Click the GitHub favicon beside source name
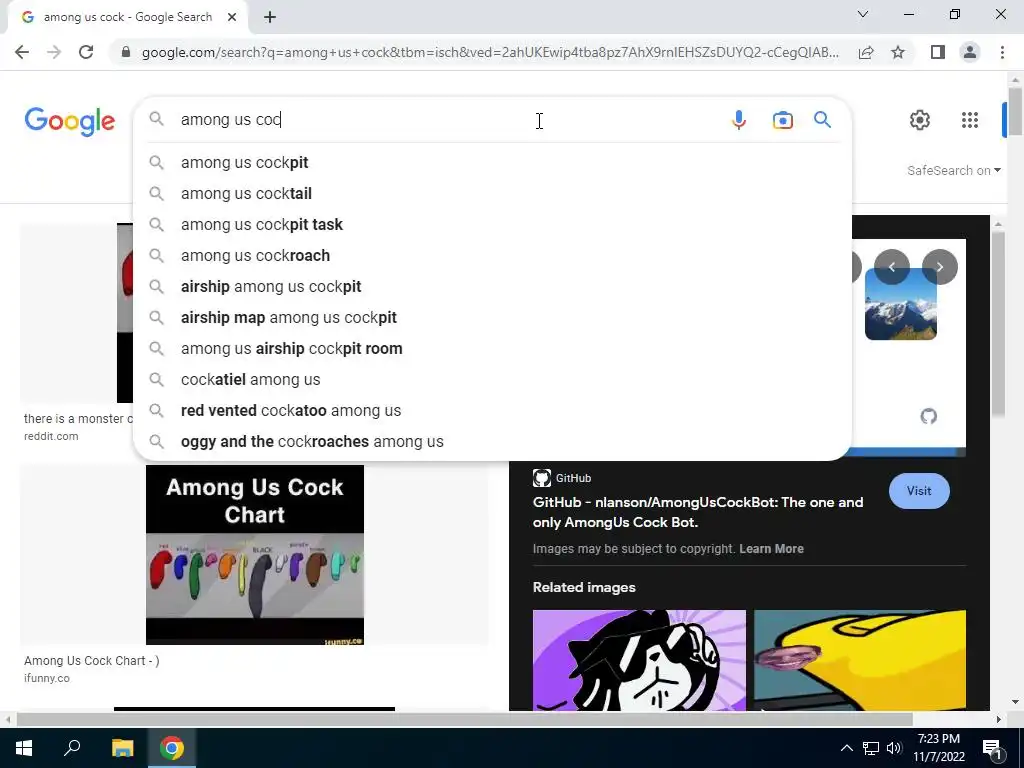The image size is (1024, 768). (x=541, y=478)
